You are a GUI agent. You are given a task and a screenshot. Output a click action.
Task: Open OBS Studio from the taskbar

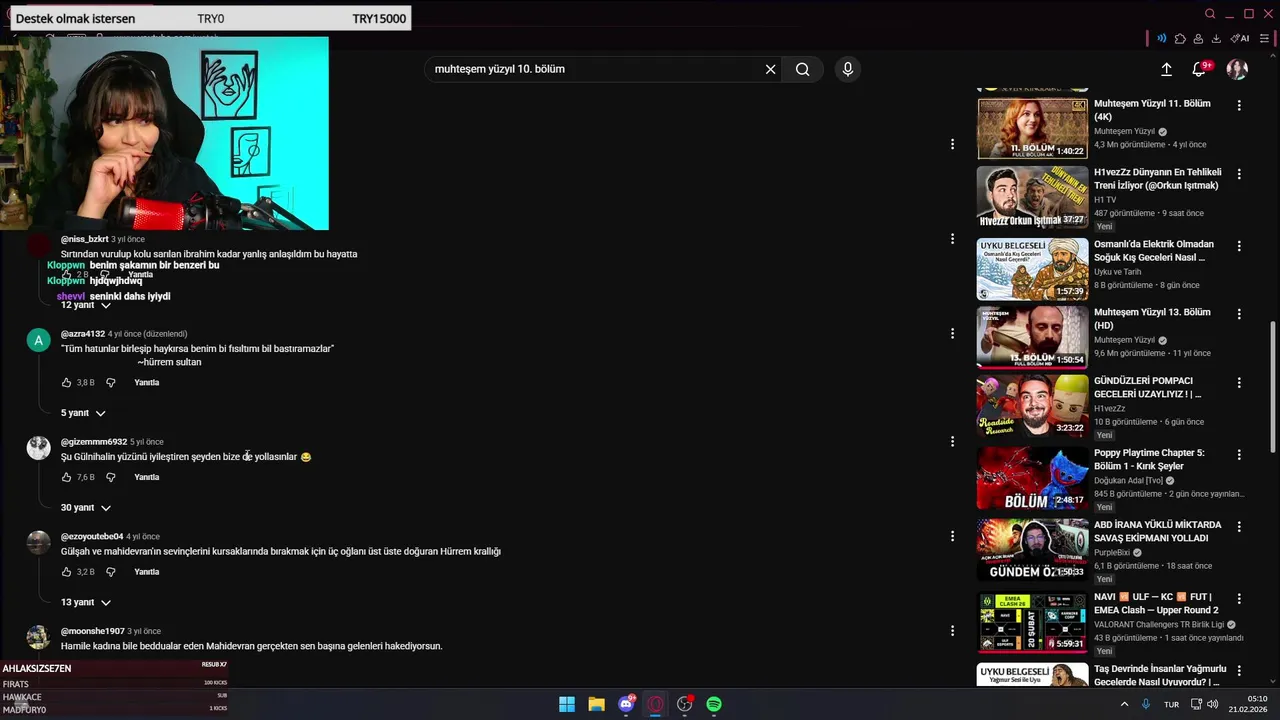tap(685, 704)
